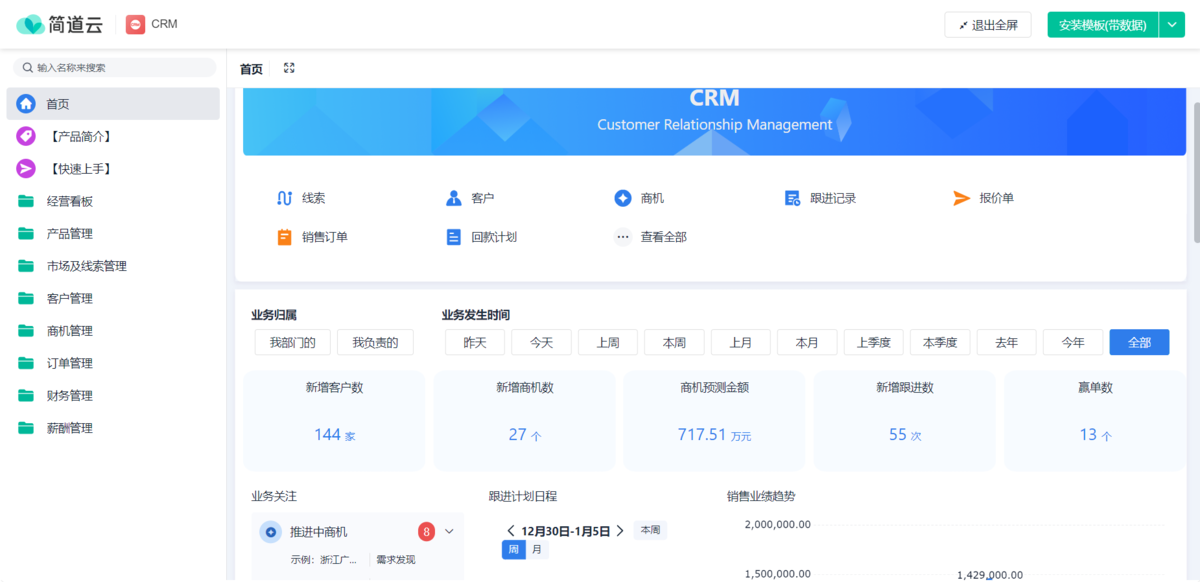
Task: Open the dropdown arrow beside 安装模板
Action: click(1172, 25)
